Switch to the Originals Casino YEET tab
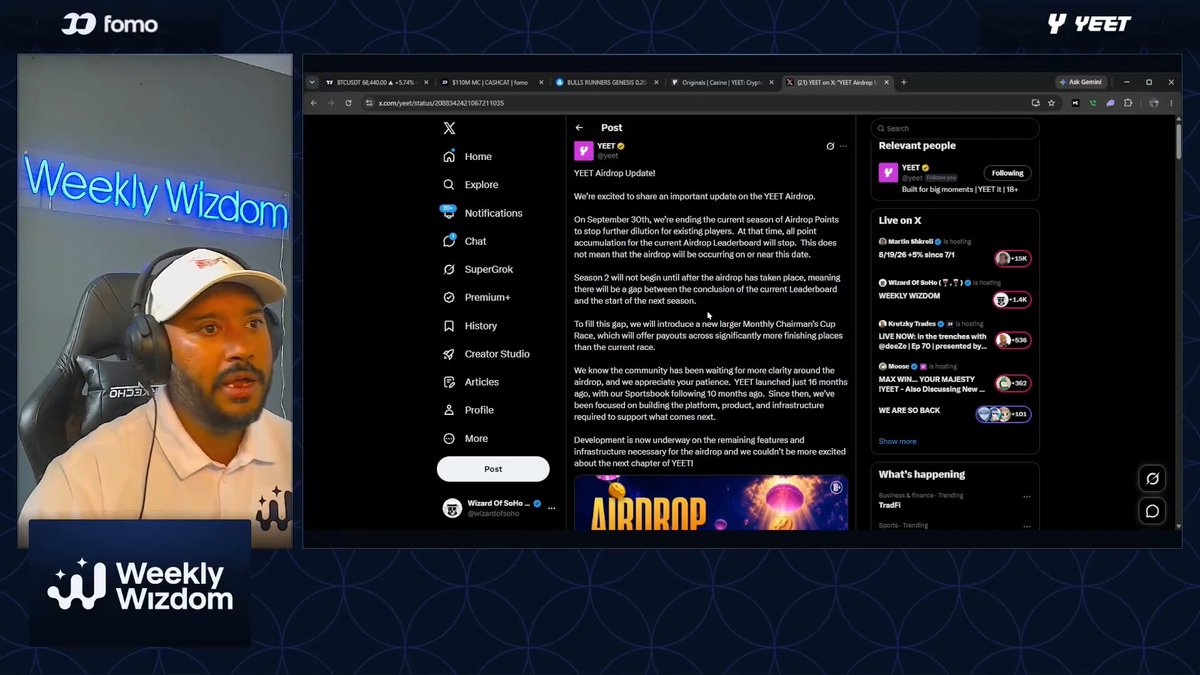Viewport: 1200px width, 675px height. click(x=723, y=82)
